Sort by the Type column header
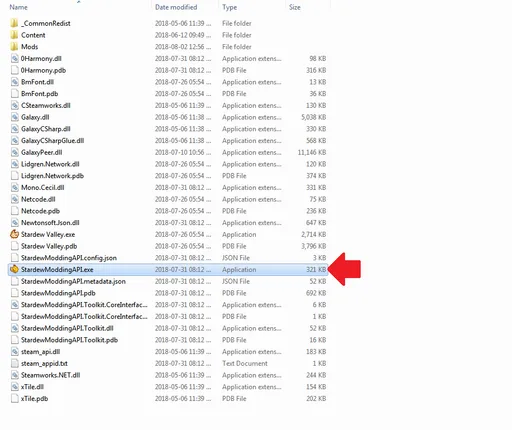The height and width of the screenshot is (430, 512). pyautogui.click(x=230, y=7)
